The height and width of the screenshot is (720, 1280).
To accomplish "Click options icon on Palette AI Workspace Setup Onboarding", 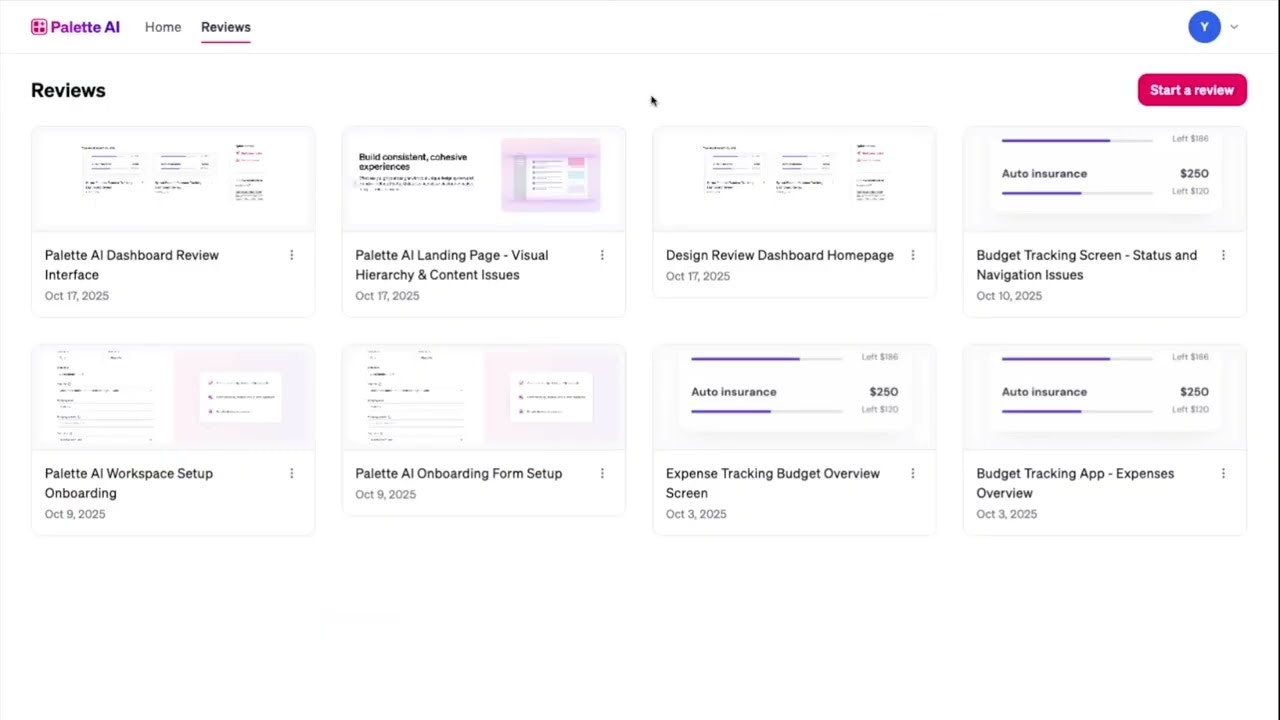I will tap(291, 473).
